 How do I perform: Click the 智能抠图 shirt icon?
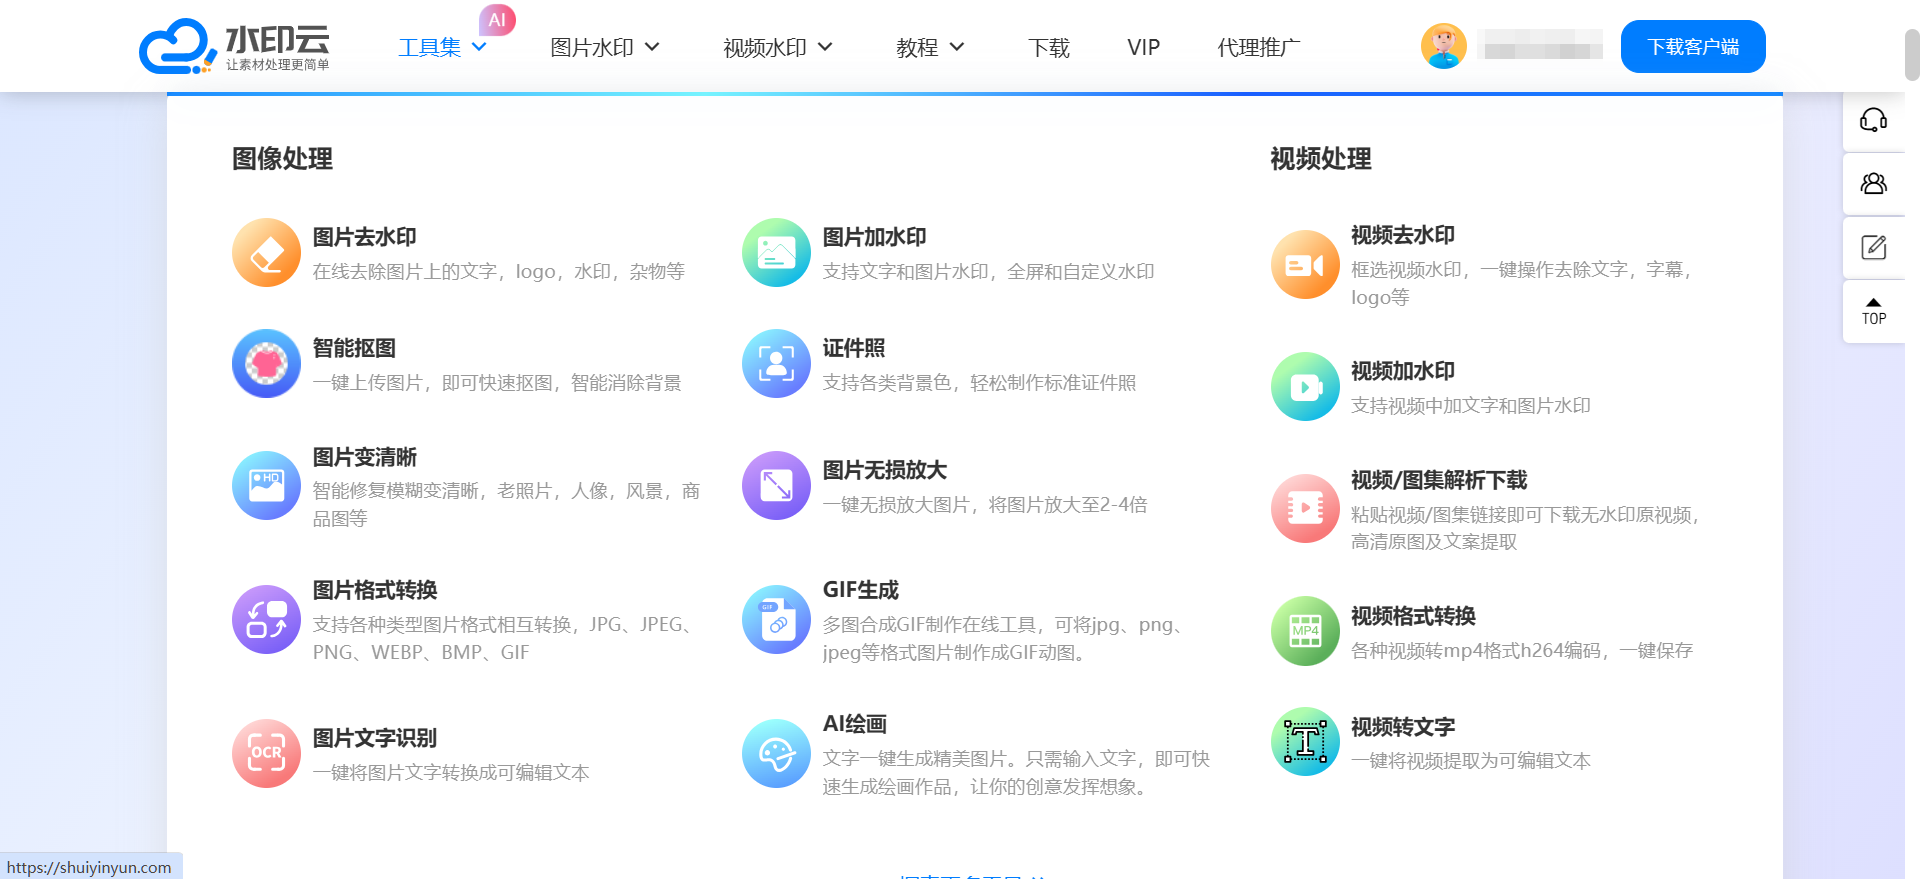266,363
